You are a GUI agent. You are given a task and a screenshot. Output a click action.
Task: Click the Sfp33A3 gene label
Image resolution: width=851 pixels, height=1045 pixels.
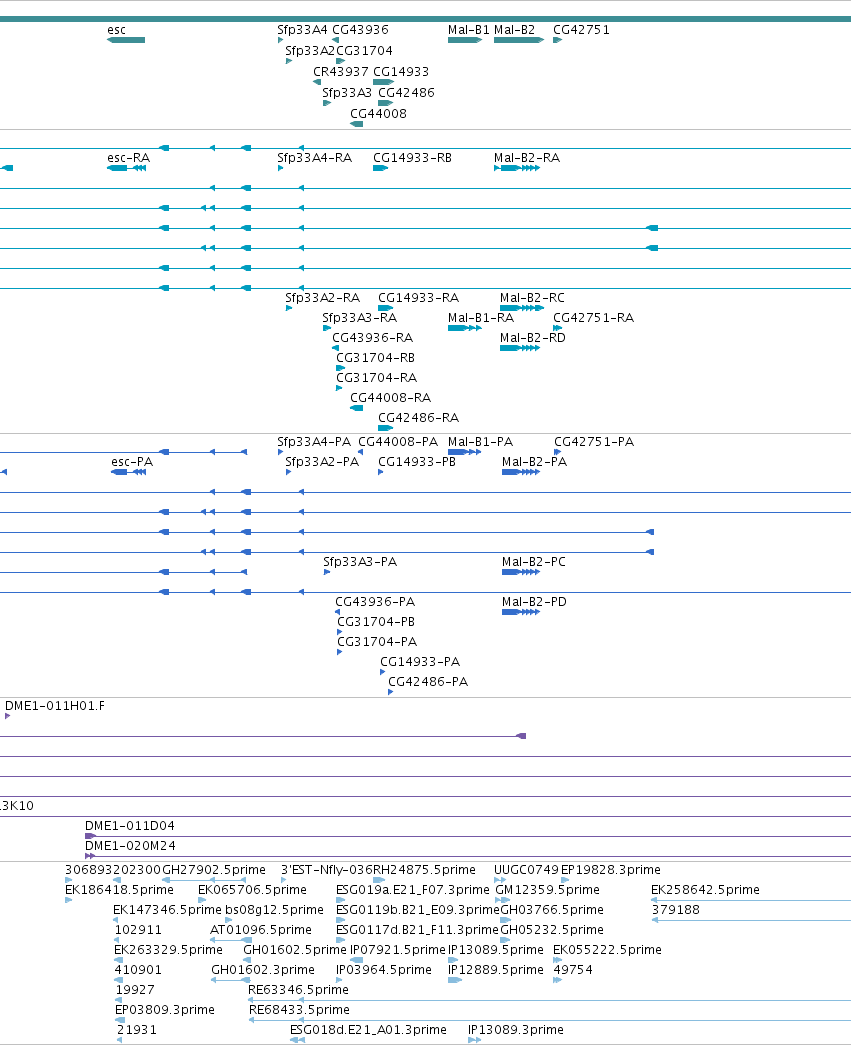click(347, 93)
